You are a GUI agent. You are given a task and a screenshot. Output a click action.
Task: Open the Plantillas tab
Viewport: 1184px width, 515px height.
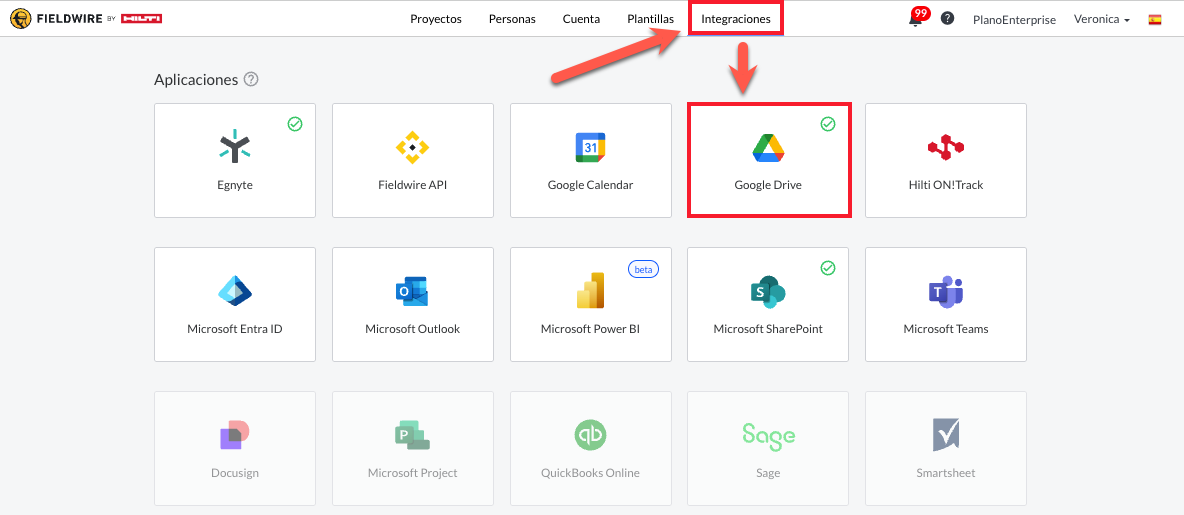[650, 20]
